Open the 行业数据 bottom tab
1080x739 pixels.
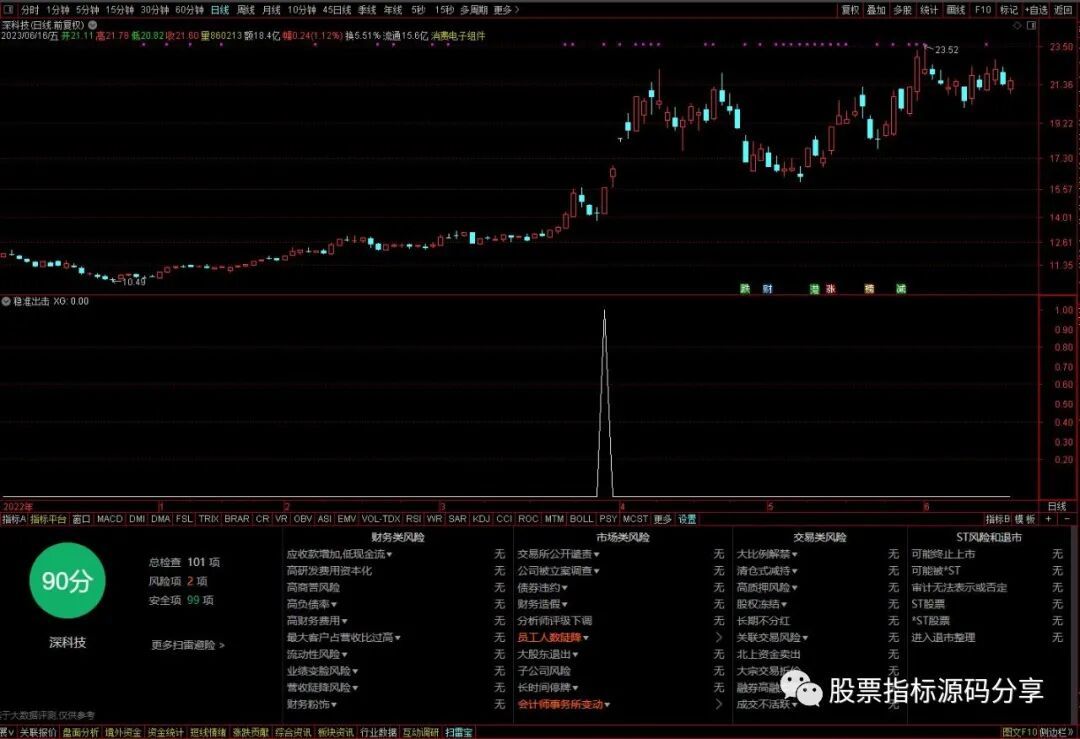378,732
